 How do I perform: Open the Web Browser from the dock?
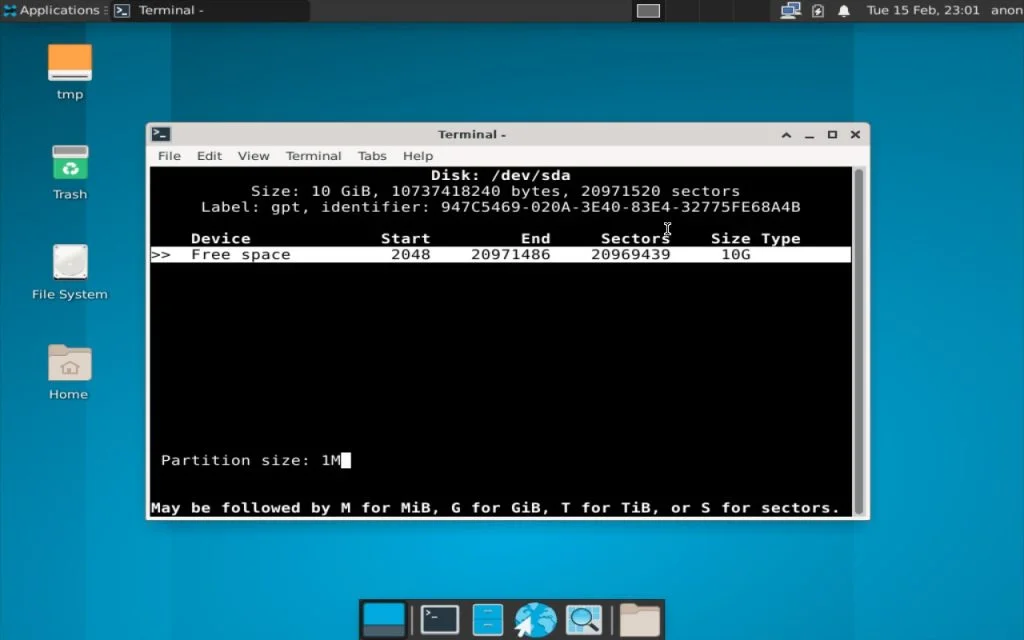point(535,618)
